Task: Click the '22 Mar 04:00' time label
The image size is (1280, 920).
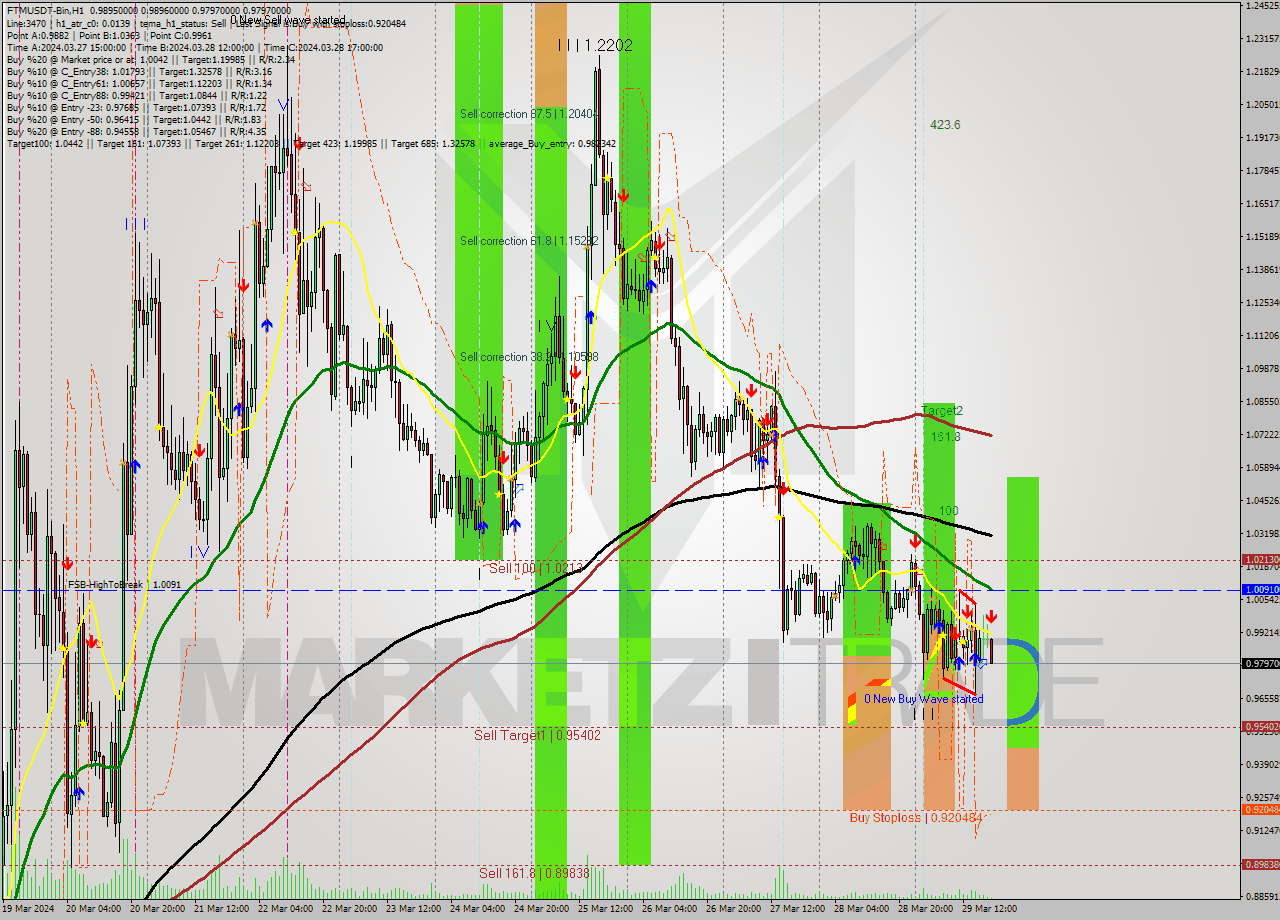Action: click(286, 909)
